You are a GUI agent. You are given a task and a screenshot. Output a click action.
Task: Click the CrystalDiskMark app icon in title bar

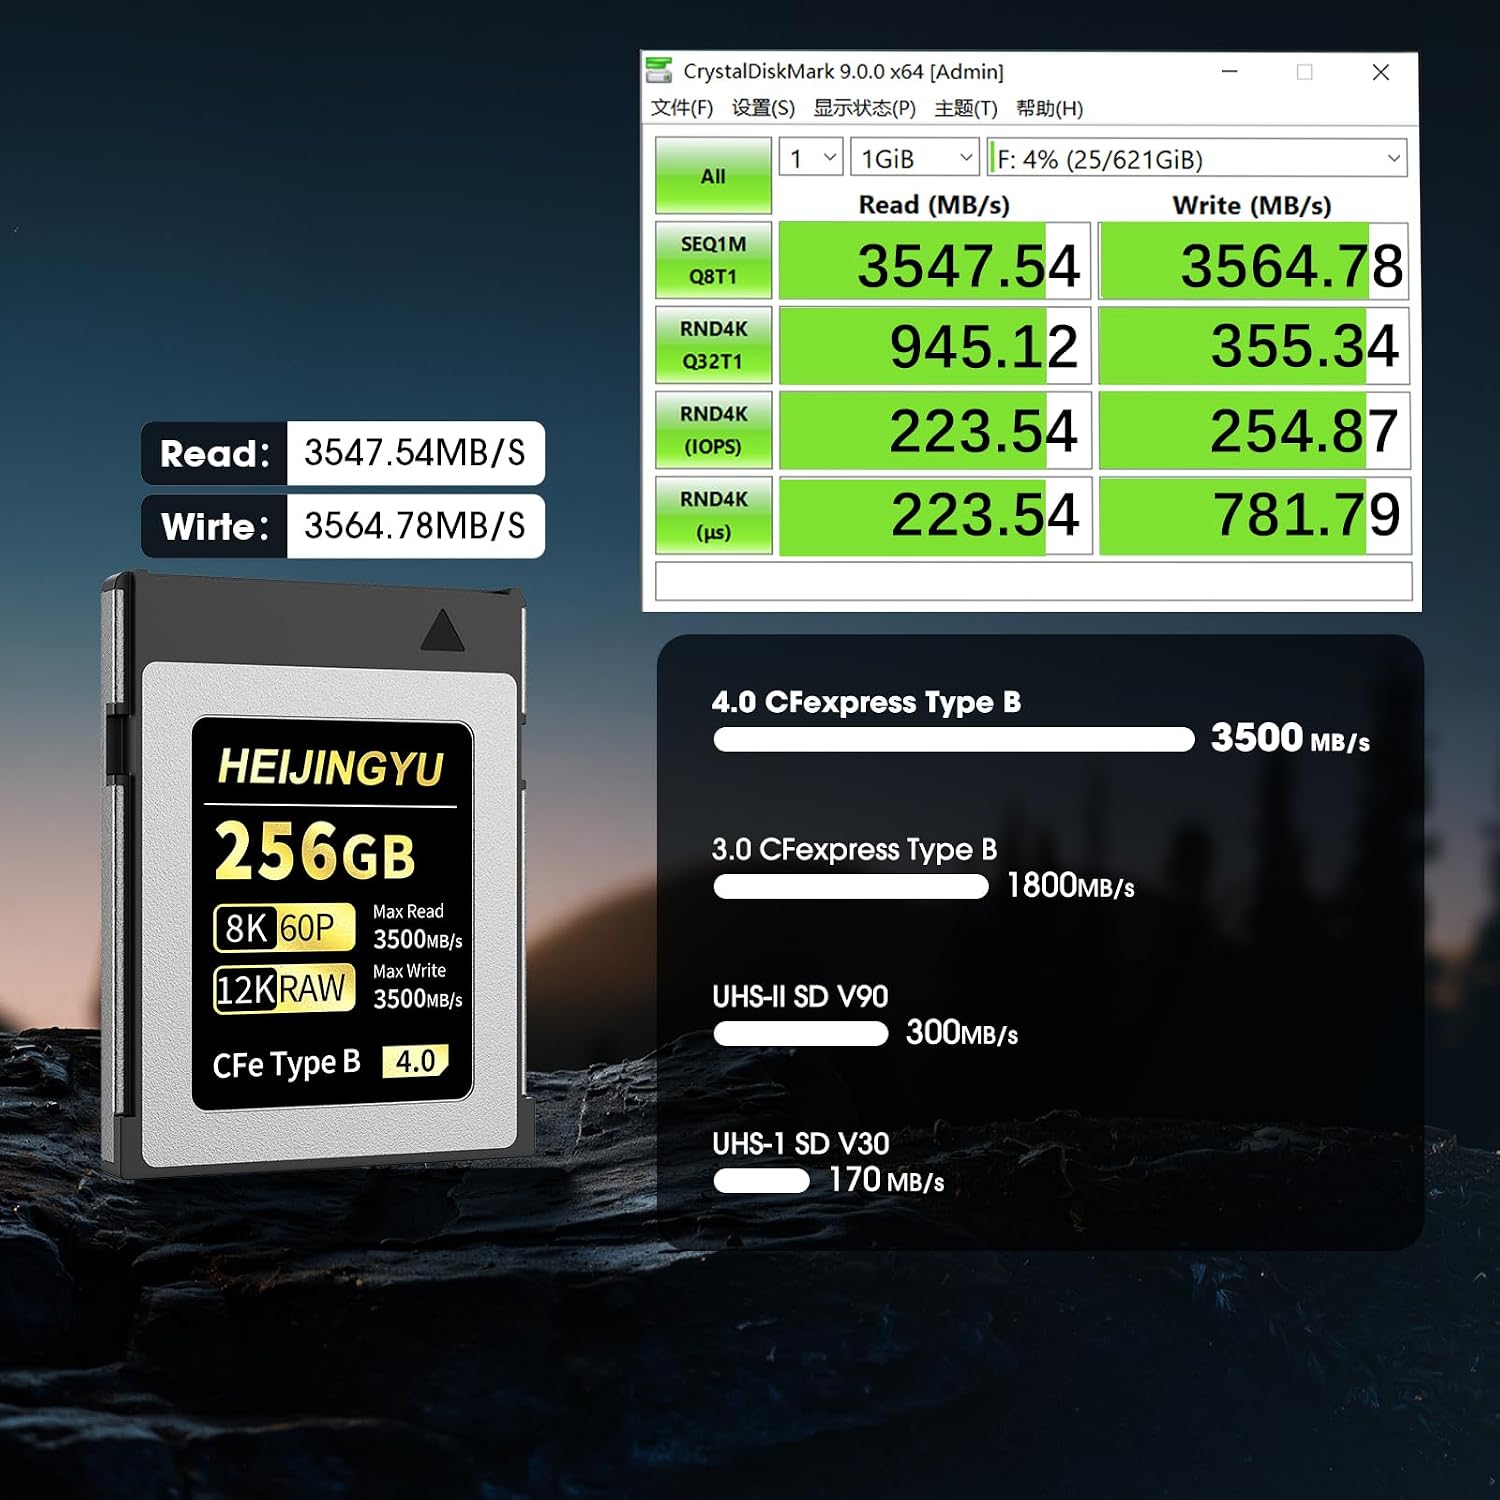point(659,71)
